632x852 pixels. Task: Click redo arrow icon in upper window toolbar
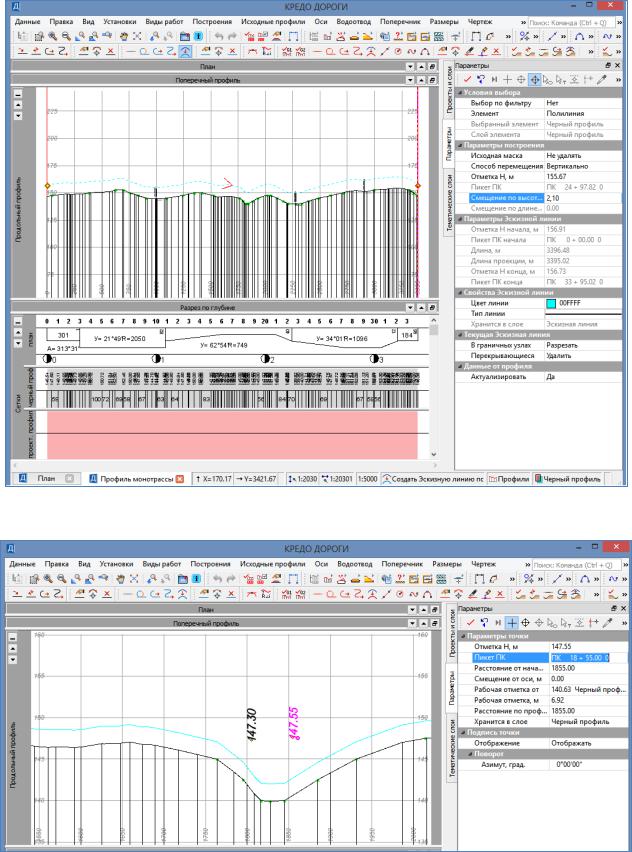coord(233,36)
